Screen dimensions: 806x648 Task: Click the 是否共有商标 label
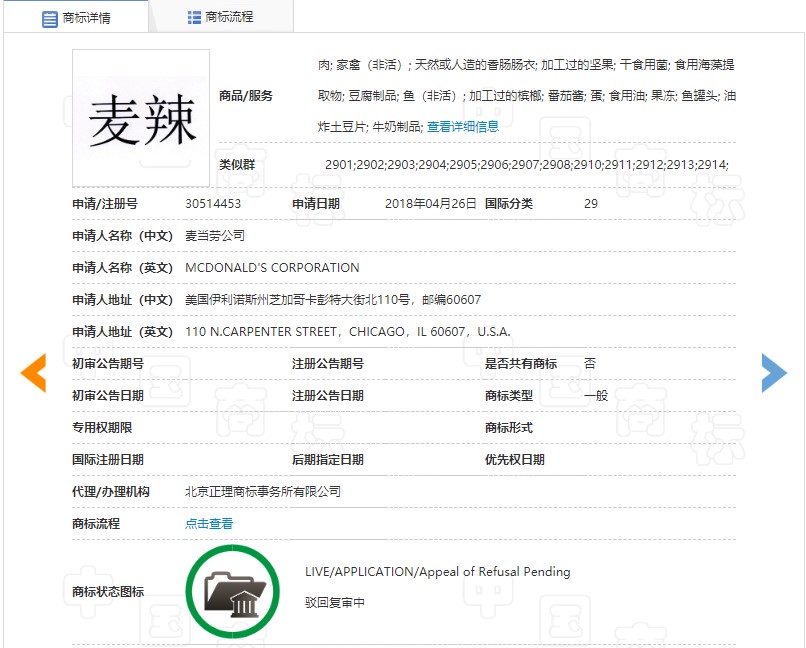(521, 364)
